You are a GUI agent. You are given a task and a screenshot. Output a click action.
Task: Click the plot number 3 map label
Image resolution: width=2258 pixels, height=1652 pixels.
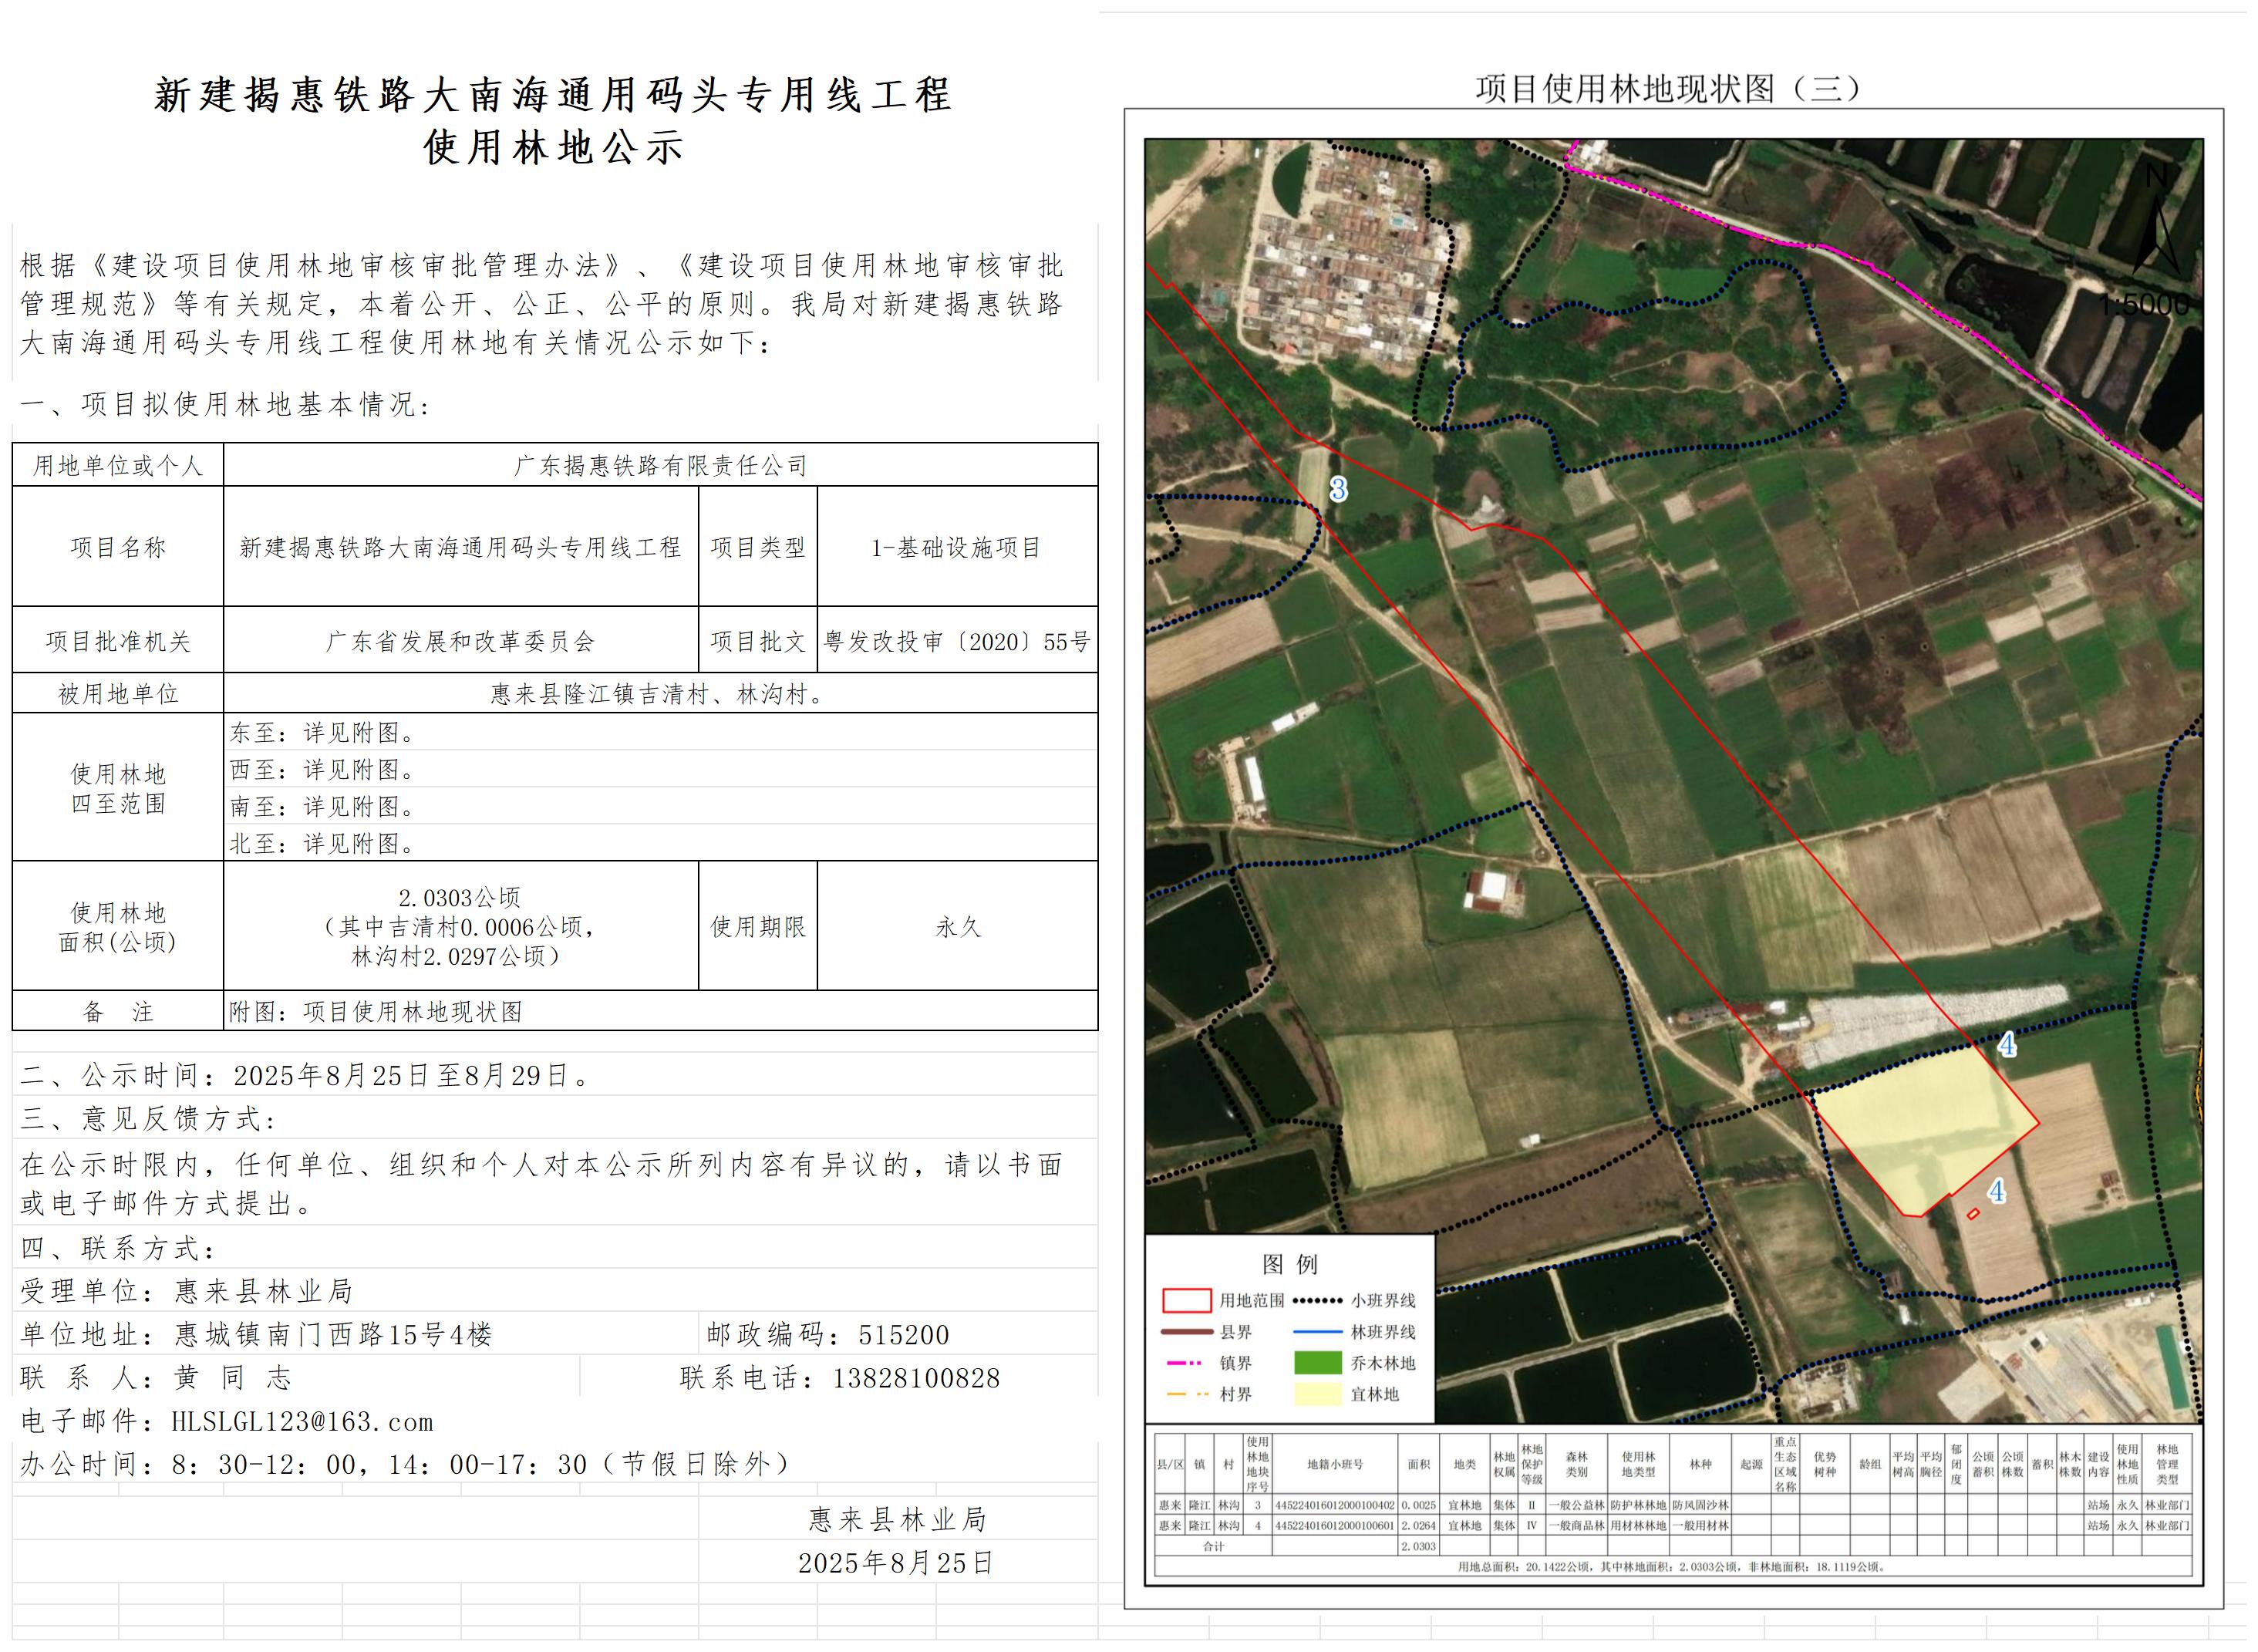pos(1339,490)
